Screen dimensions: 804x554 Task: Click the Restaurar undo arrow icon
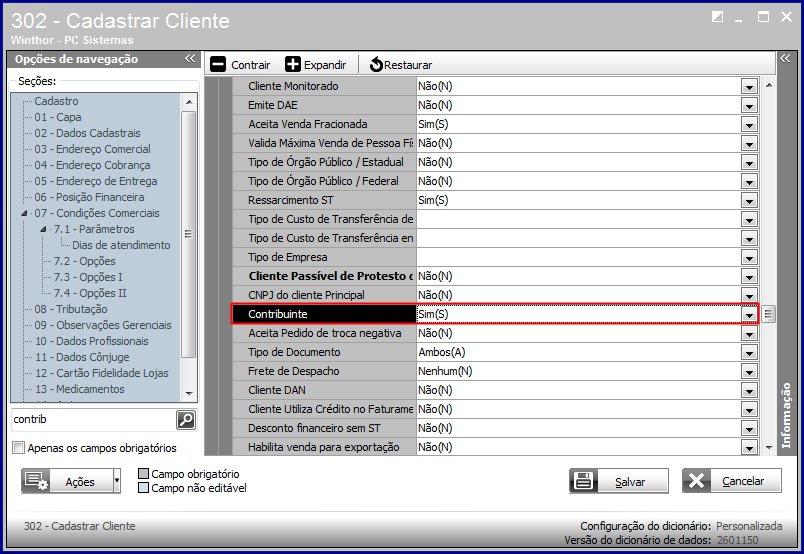tap(376, 65)
